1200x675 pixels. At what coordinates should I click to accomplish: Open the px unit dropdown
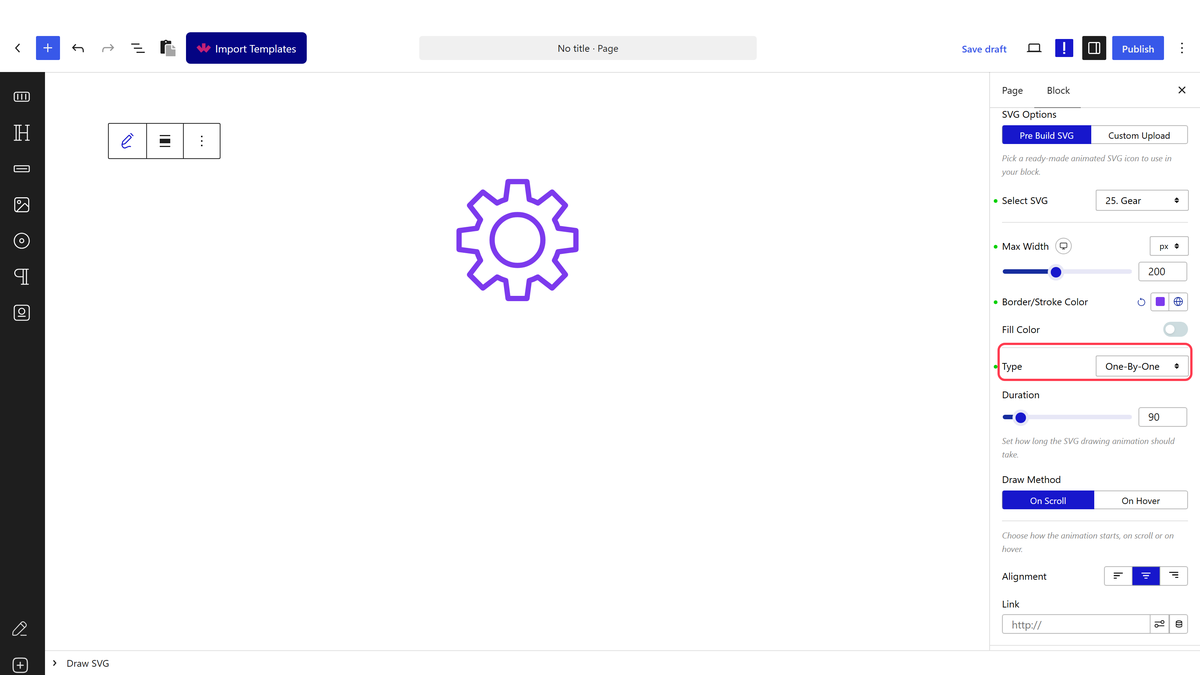(1169, 246)
